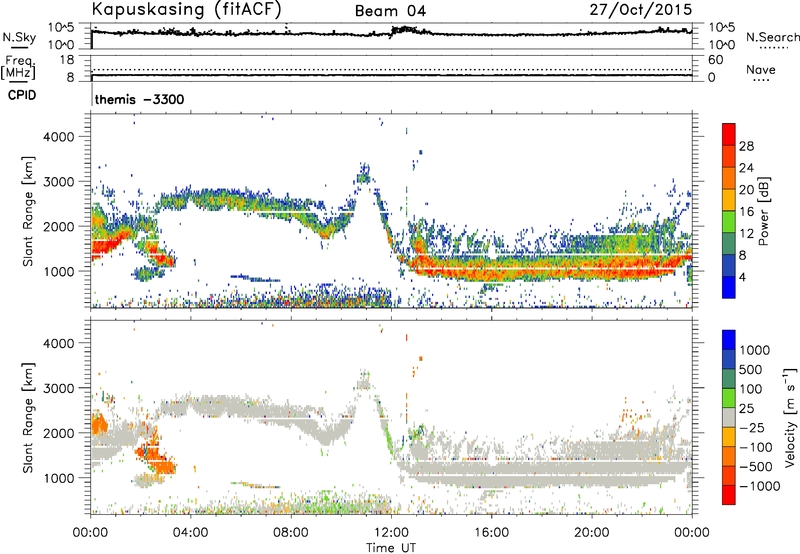Click the 500 label on Velocity colorbar
This screenshot has width=800, height=554.
750,370
